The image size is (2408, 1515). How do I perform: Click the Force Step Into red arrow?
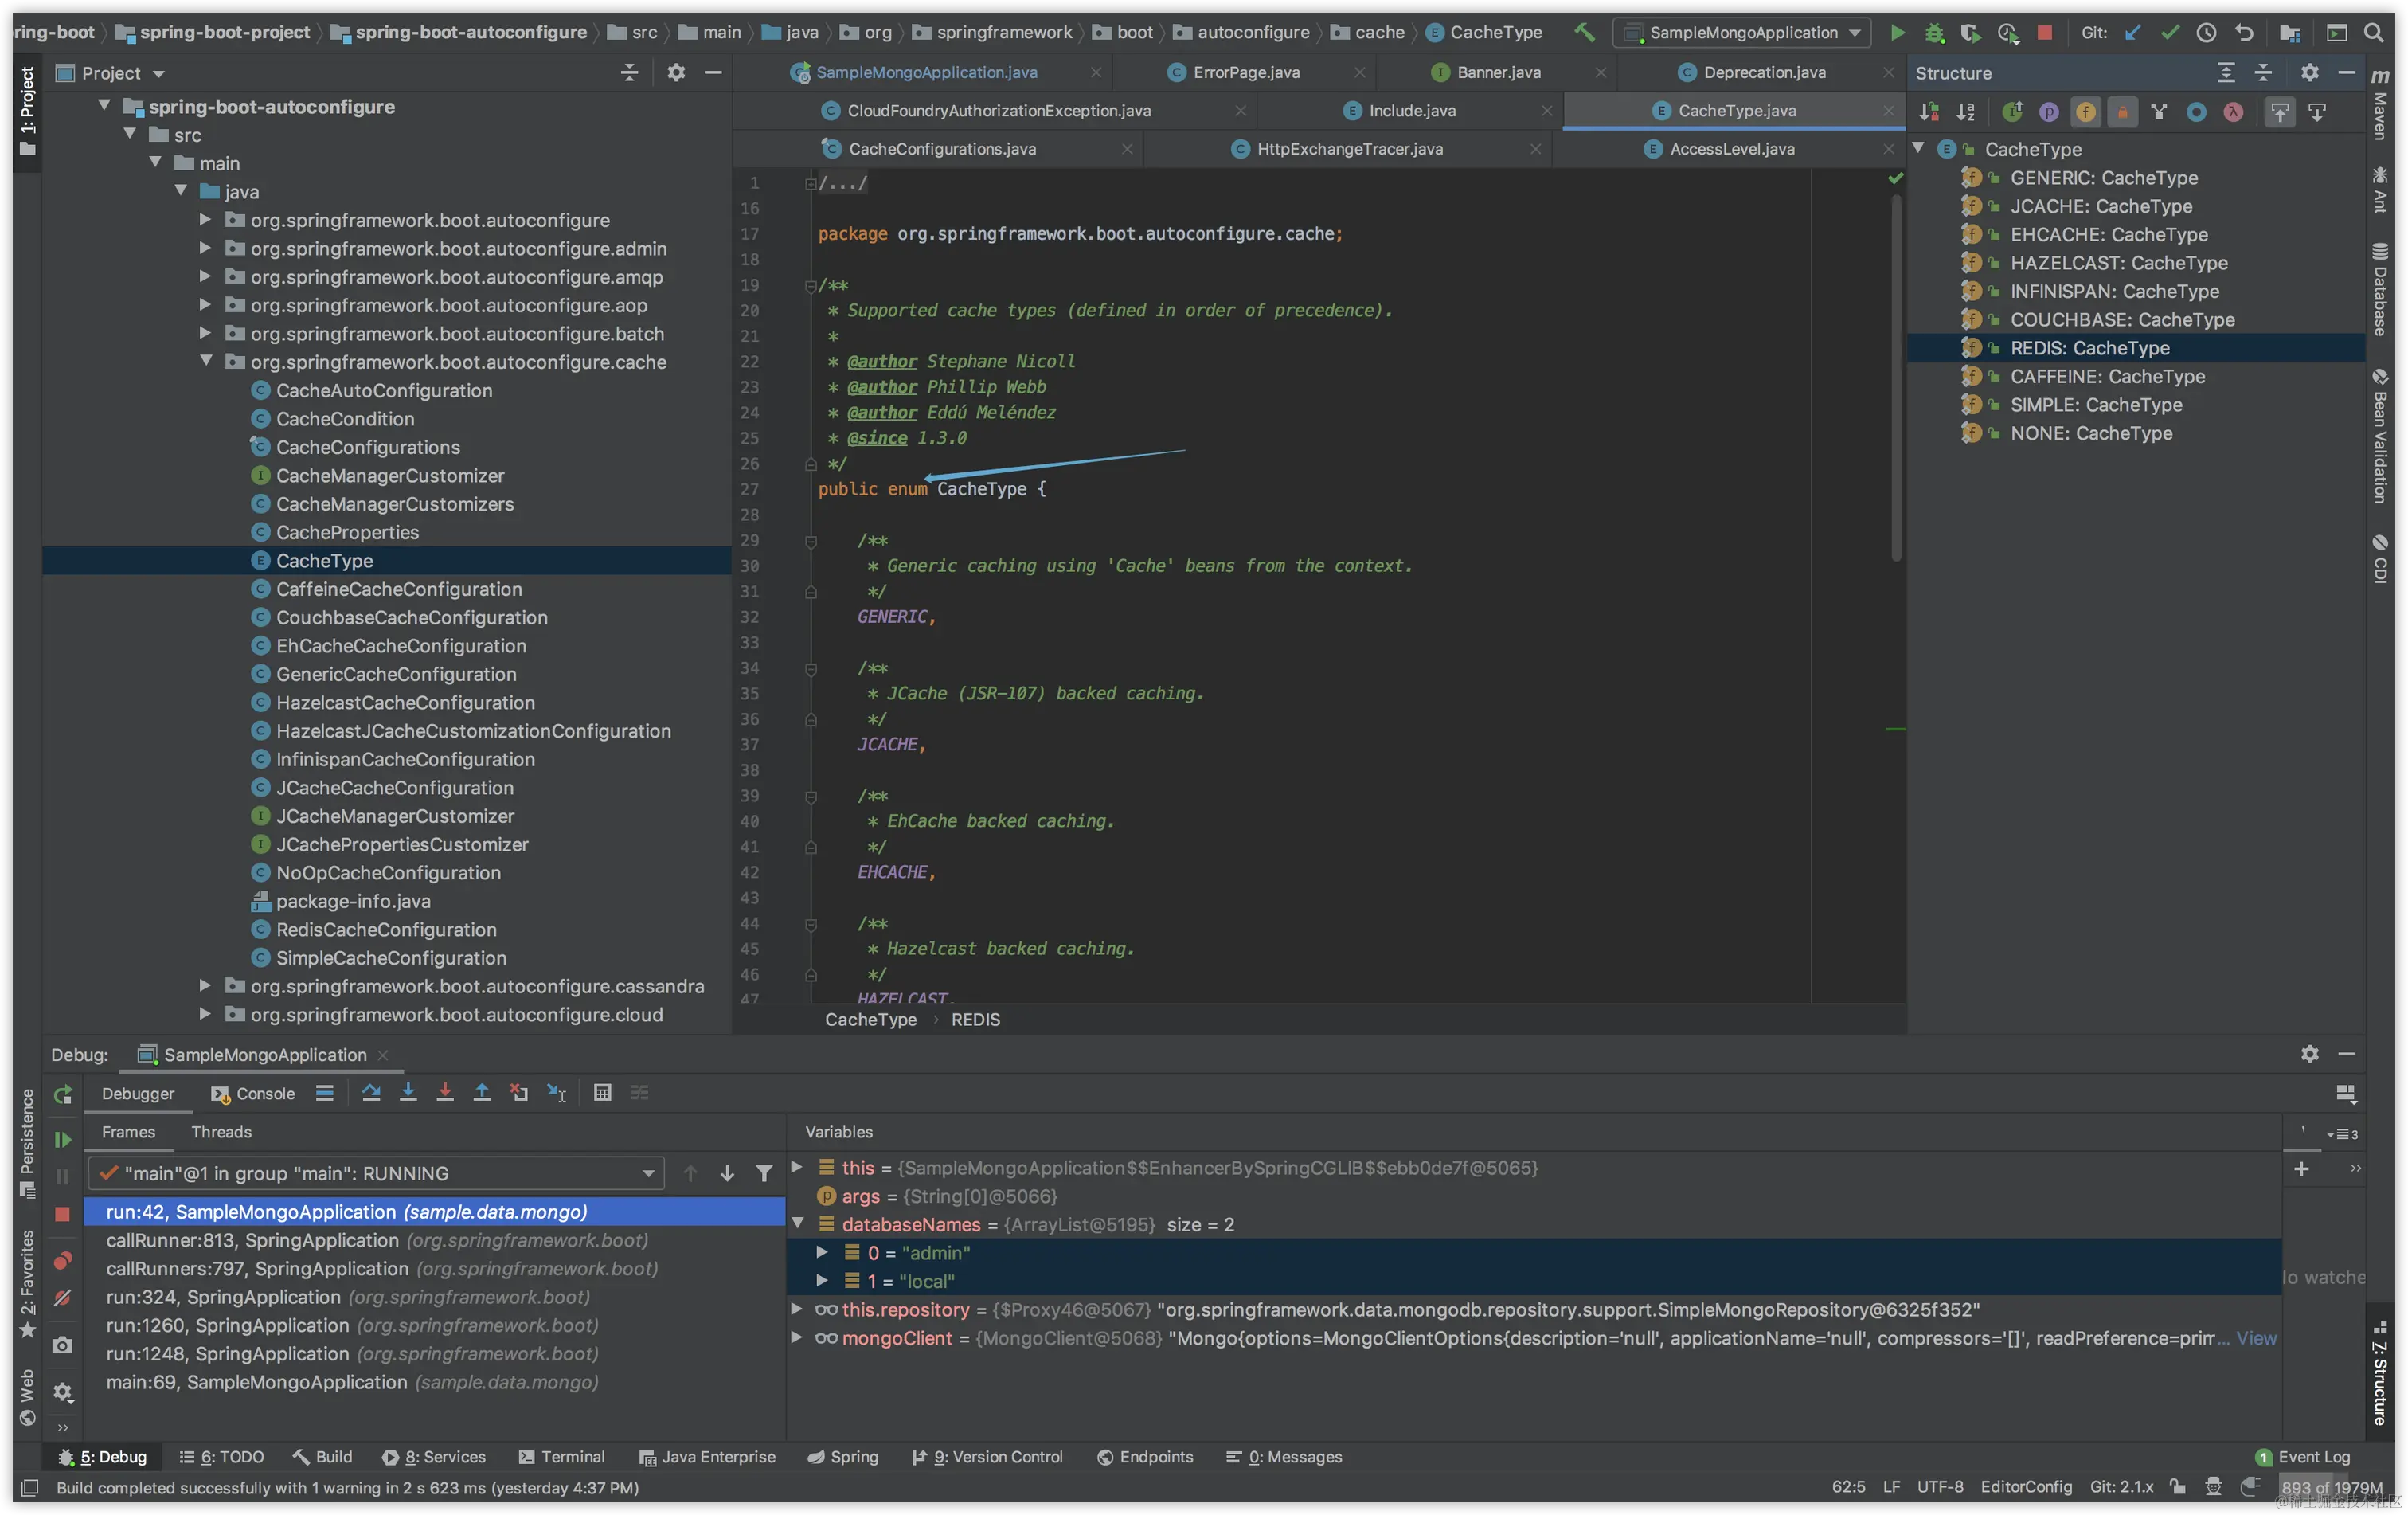[x=445, y=1093]
